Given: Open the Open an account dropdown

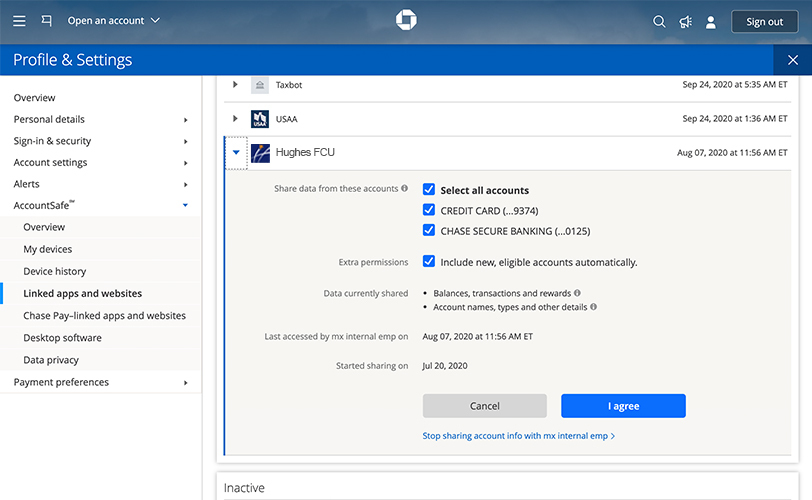Looking at the screenshot, I should [113, 21].
